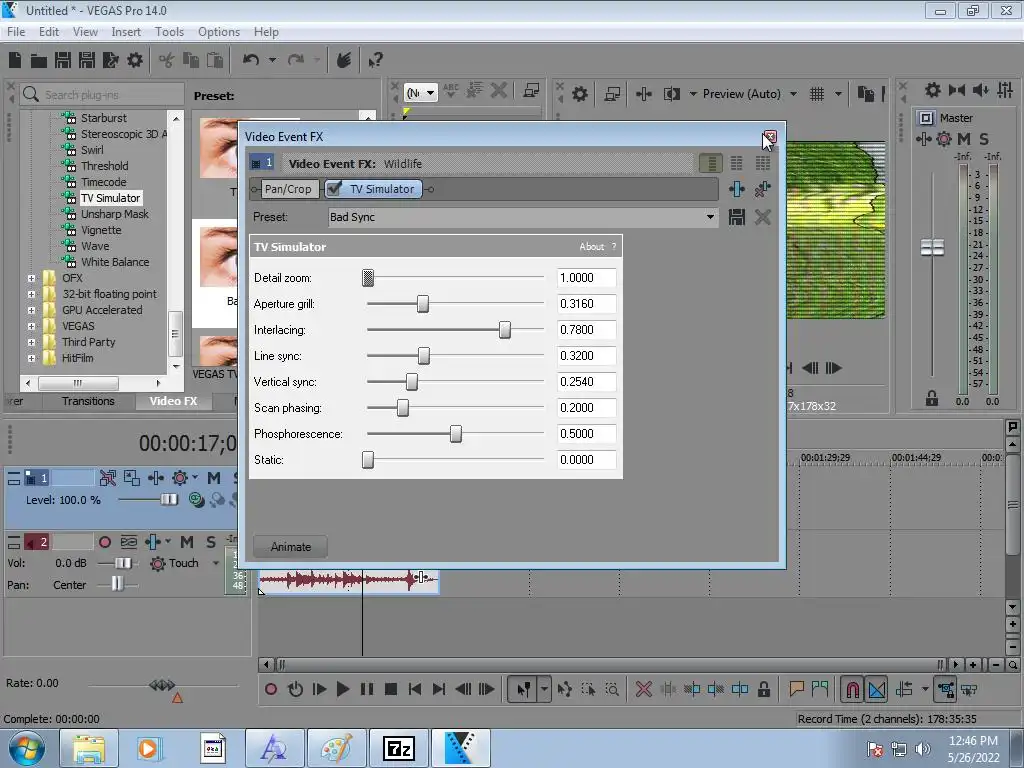Viewport: 1024px width, 768px height.
Task: Toggle Master mute M button
Action: pos(964,138)
